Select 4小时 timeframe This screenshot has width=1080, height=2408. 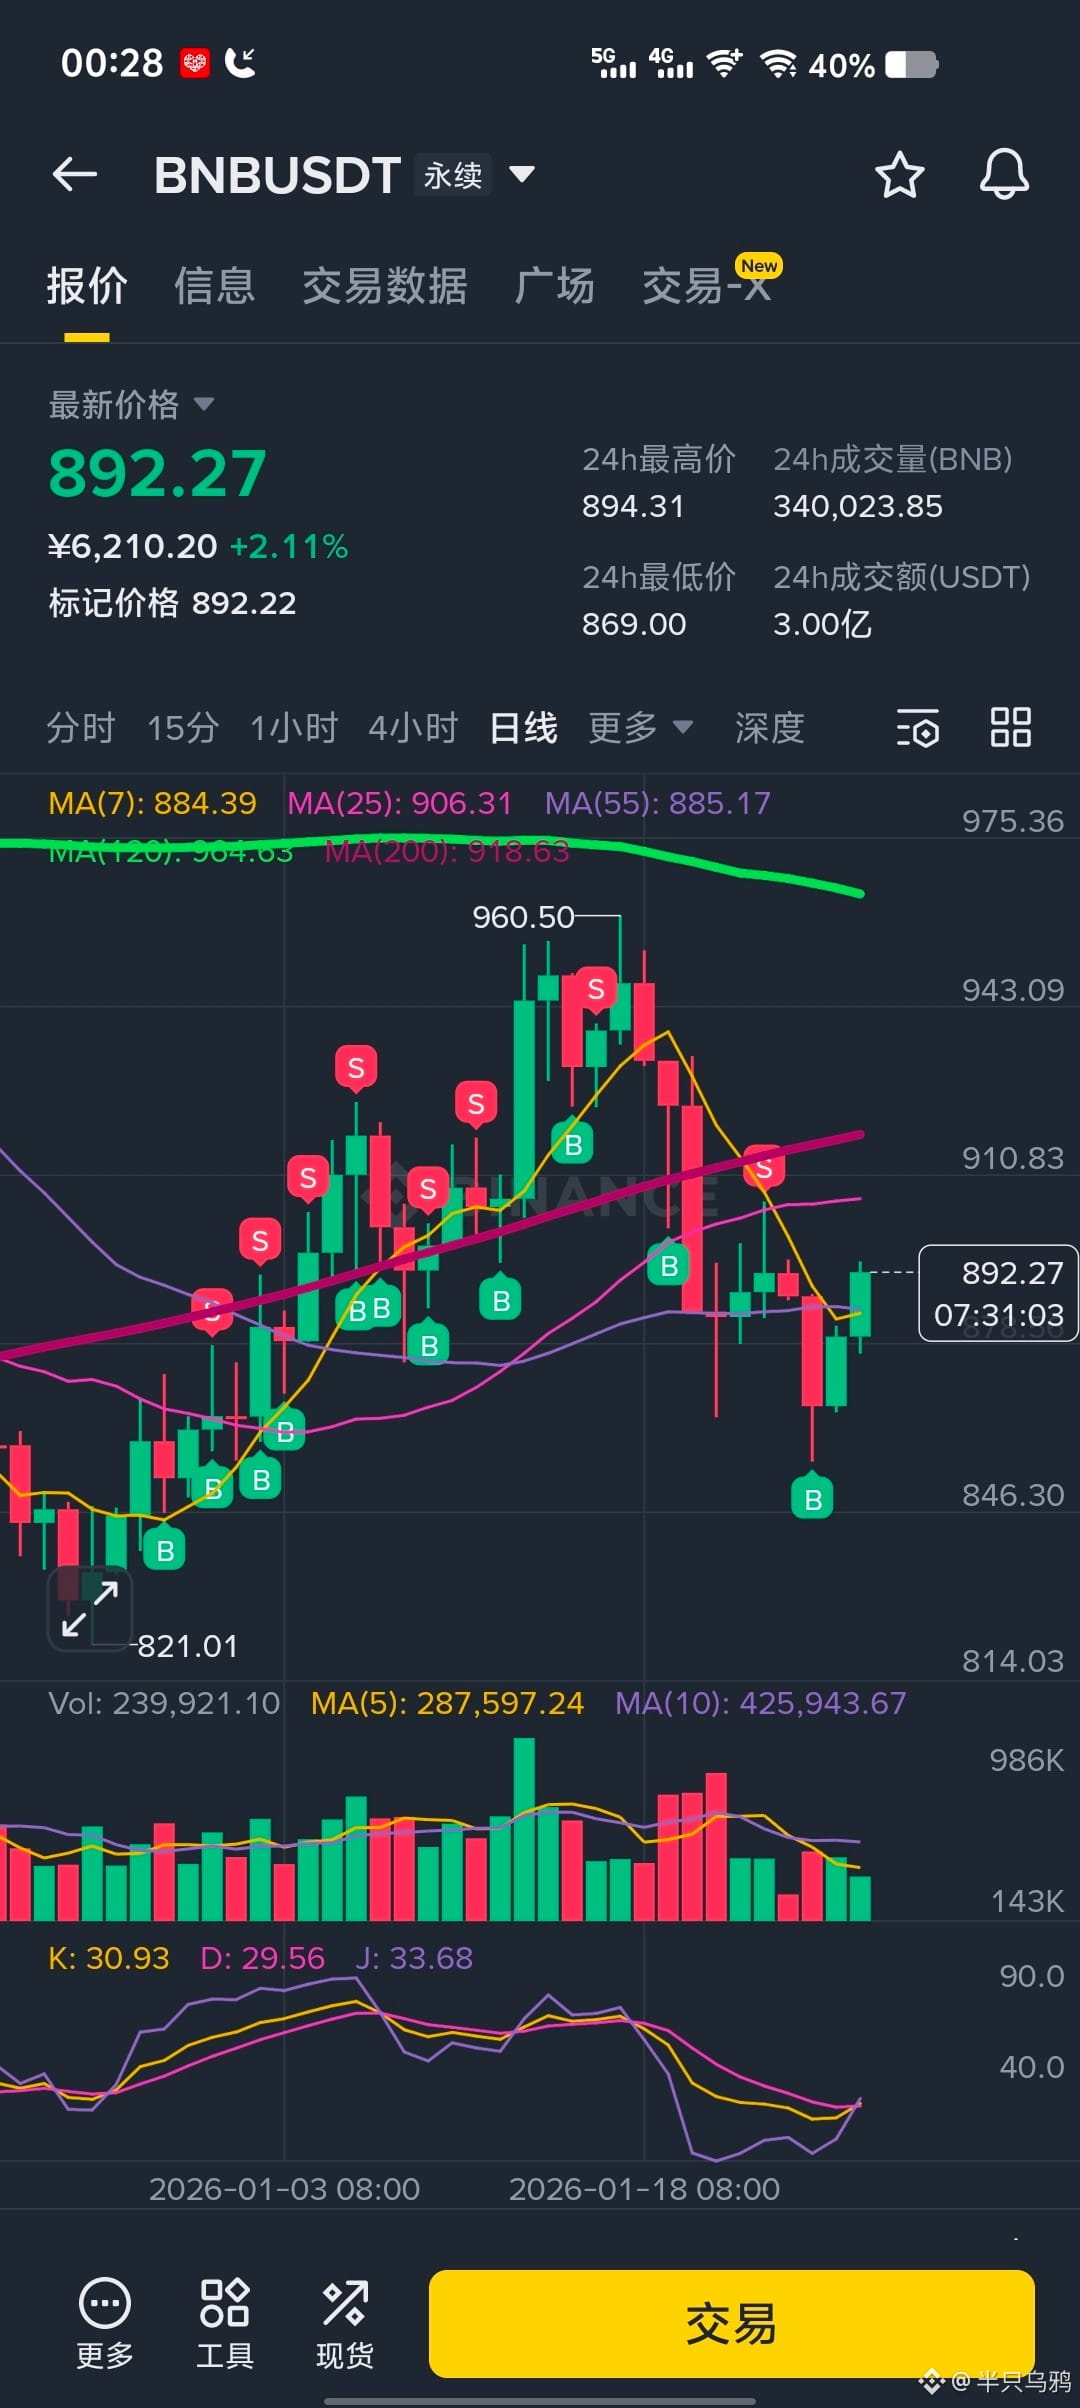tap(413, 727)
